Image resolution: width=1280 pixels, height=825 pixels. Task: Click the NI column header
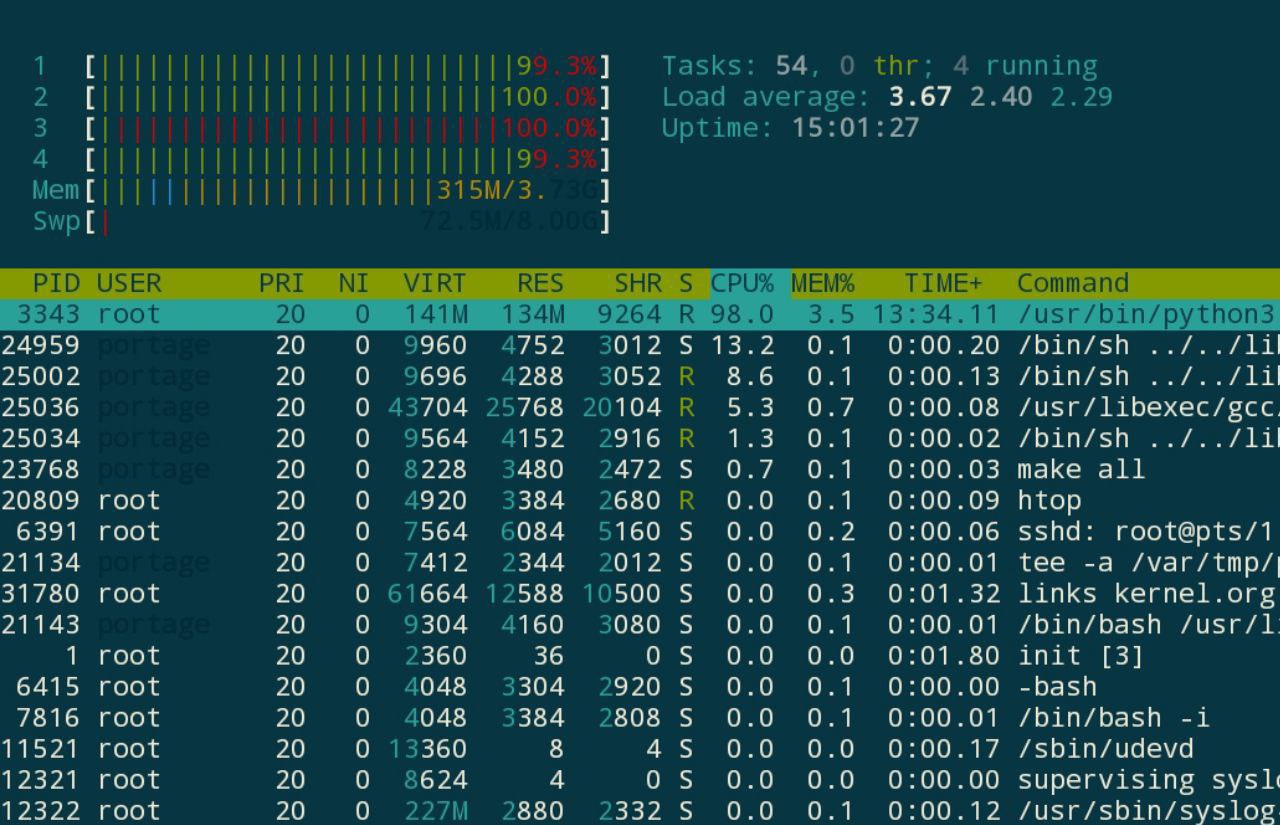point(353,283)
